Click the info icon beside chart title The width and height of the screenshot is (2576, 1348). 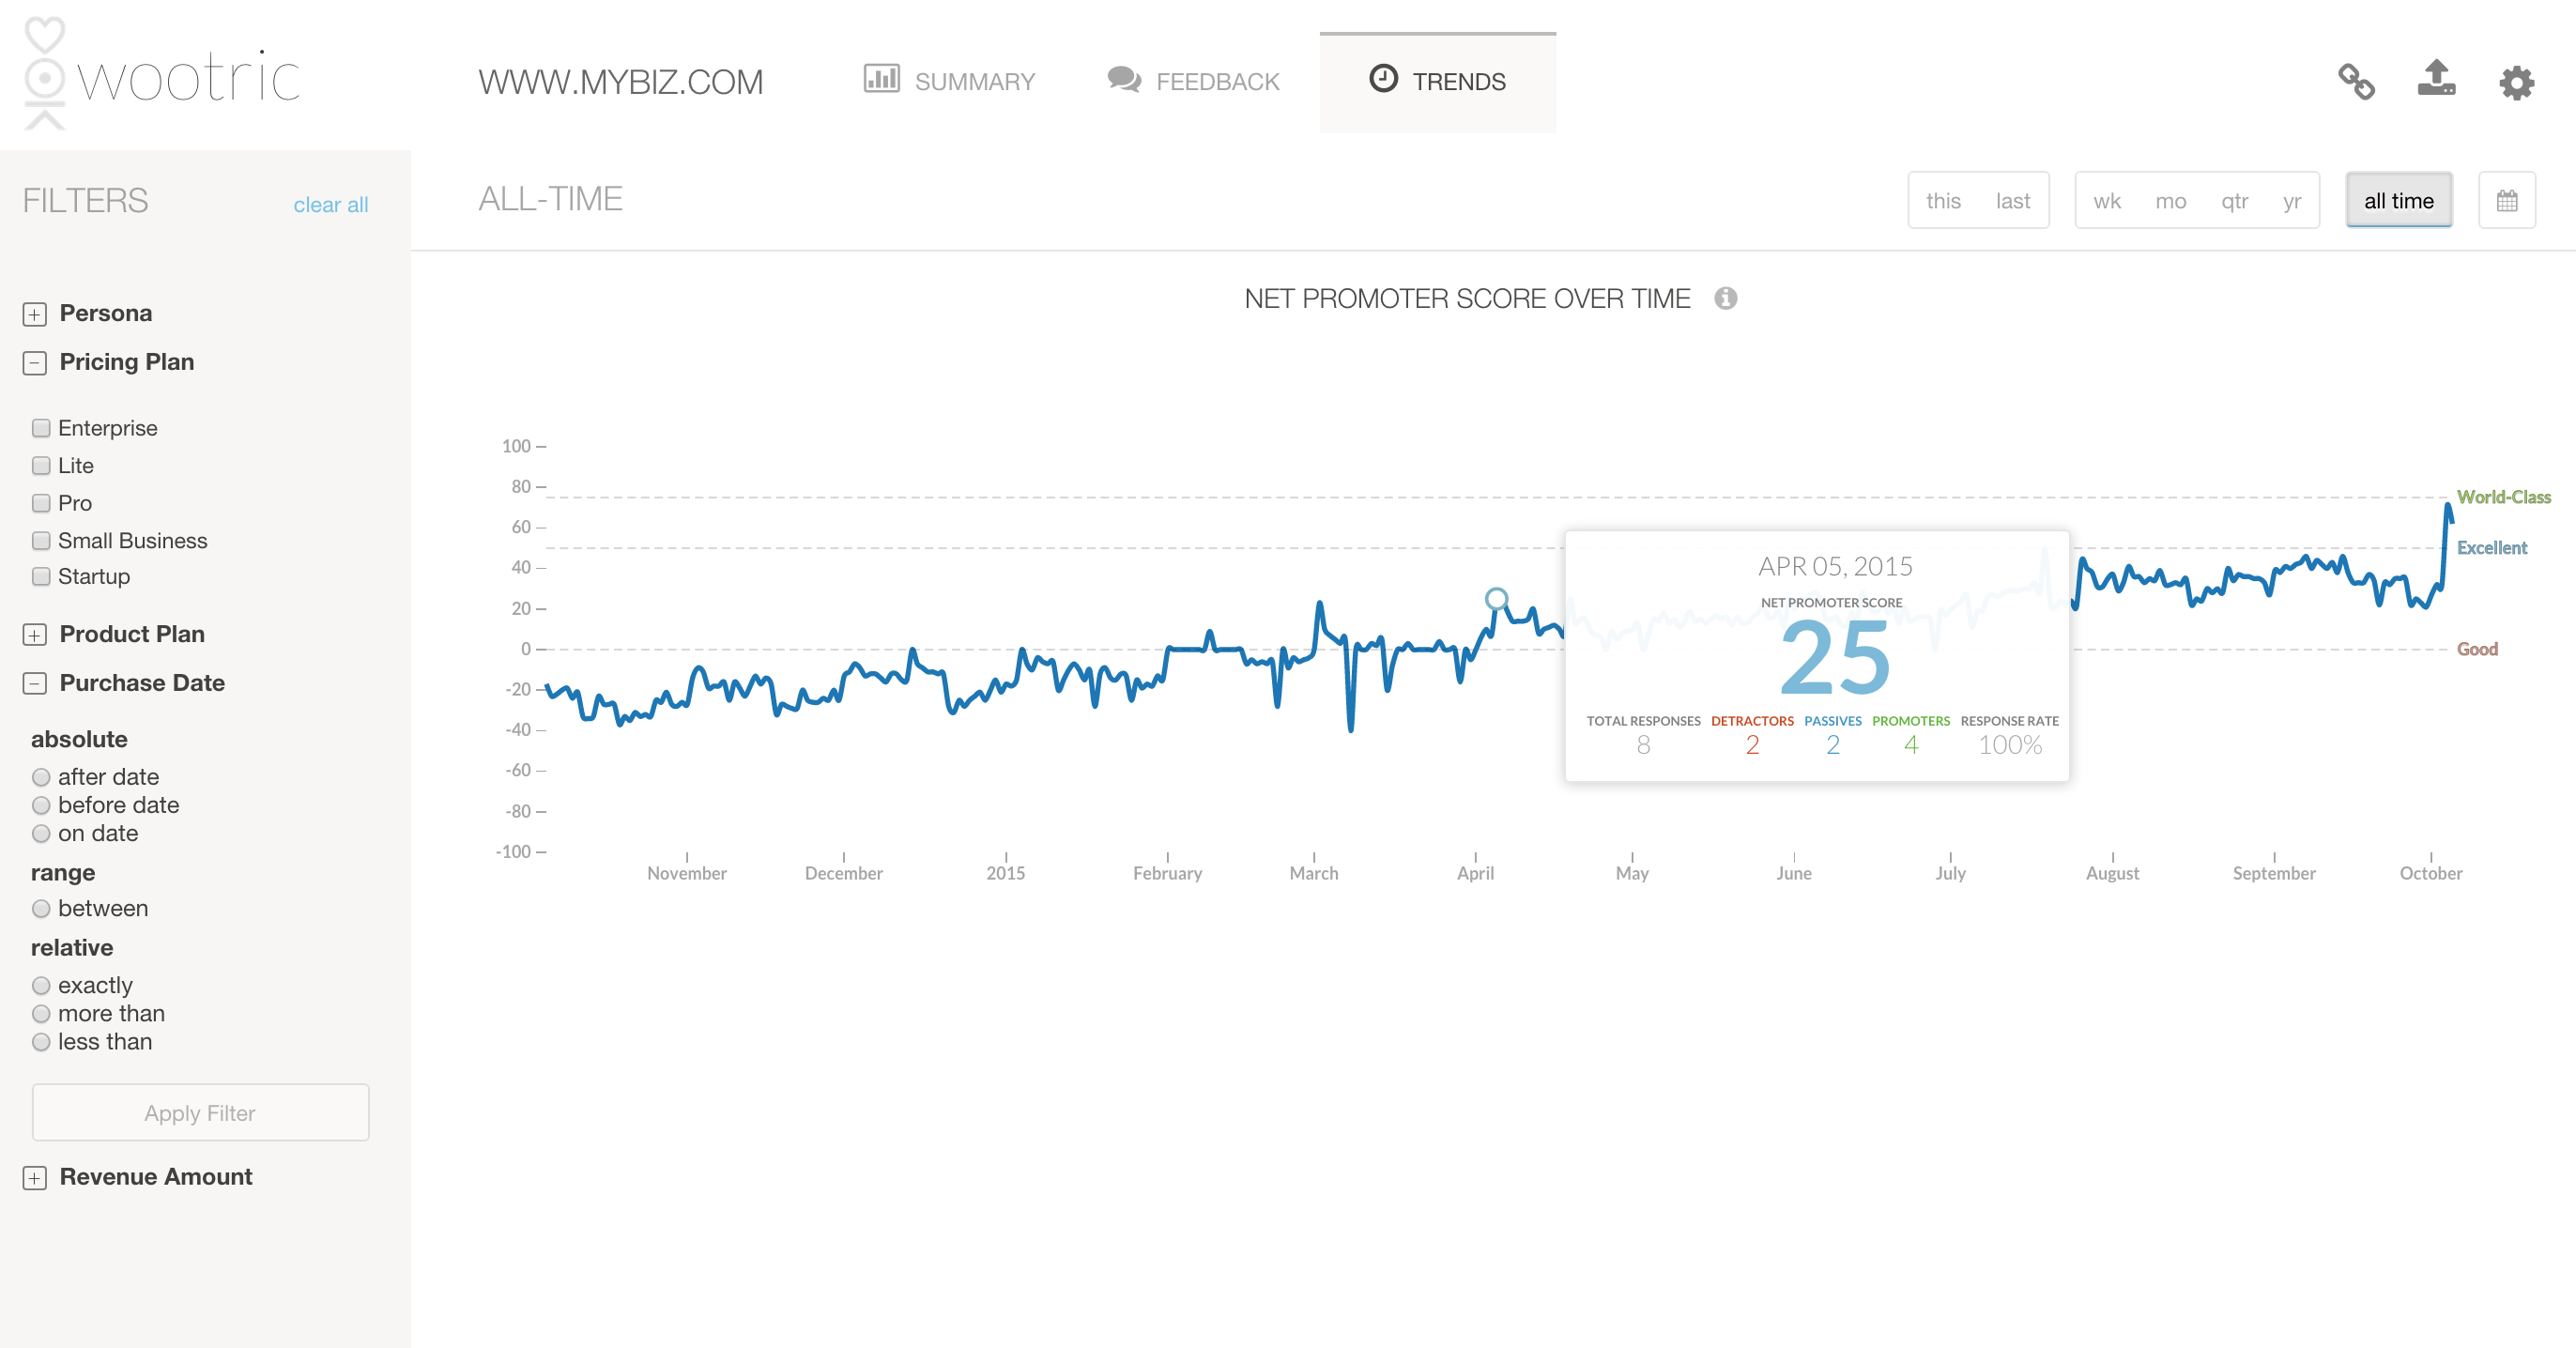pyautogui.click(x=1726, y=298)
